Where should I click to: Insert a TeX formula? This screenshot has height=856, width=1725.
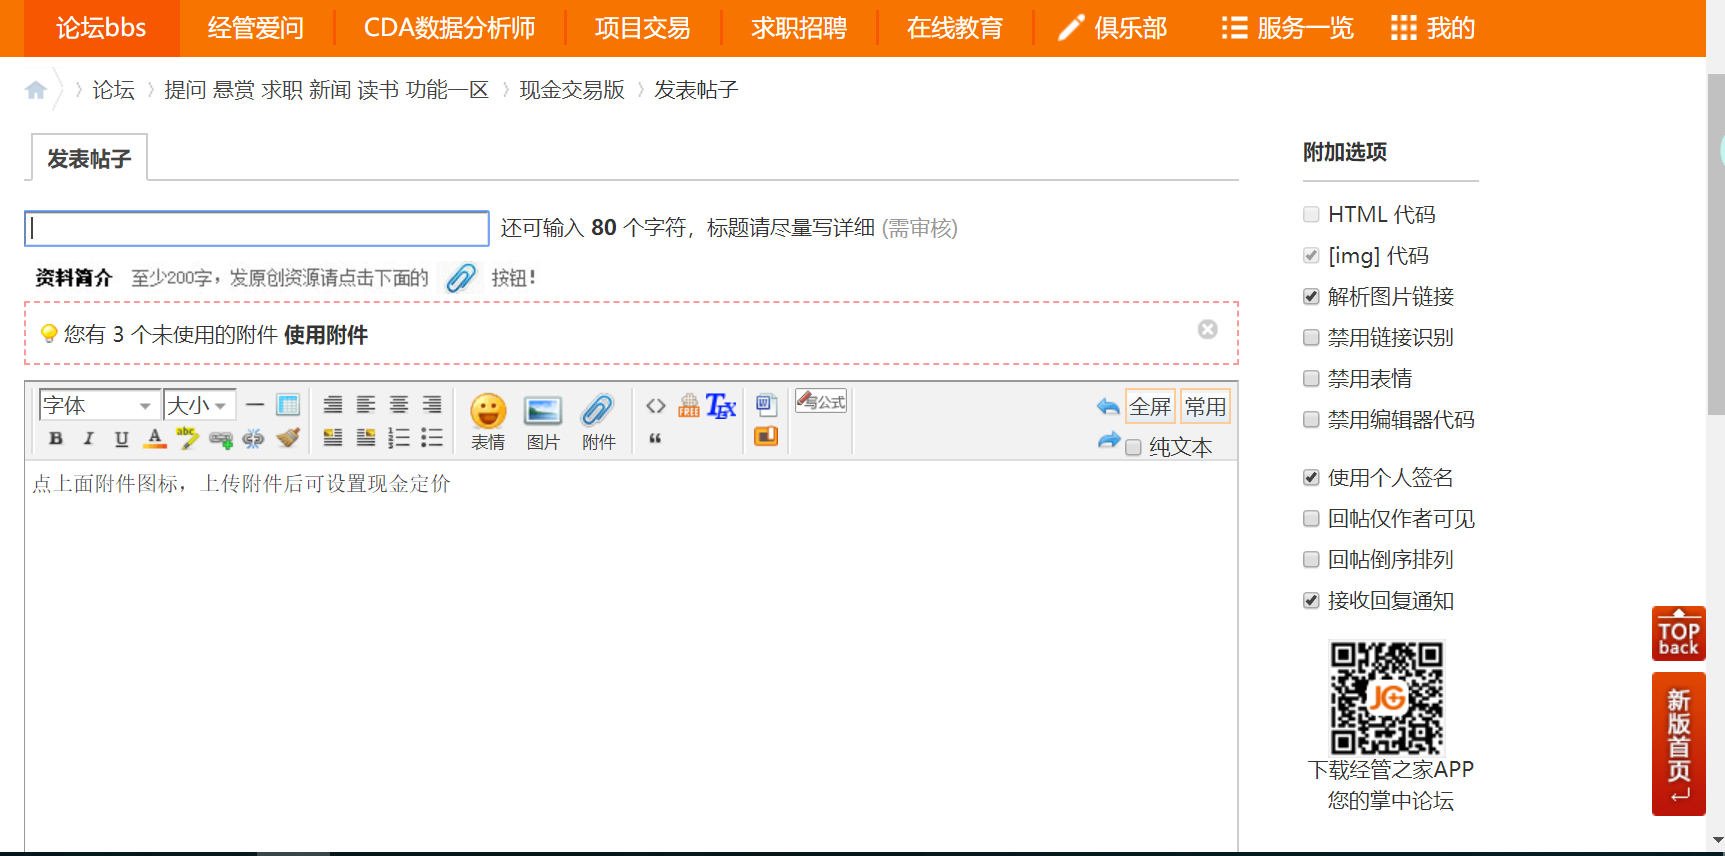click(x=721, y=405)
